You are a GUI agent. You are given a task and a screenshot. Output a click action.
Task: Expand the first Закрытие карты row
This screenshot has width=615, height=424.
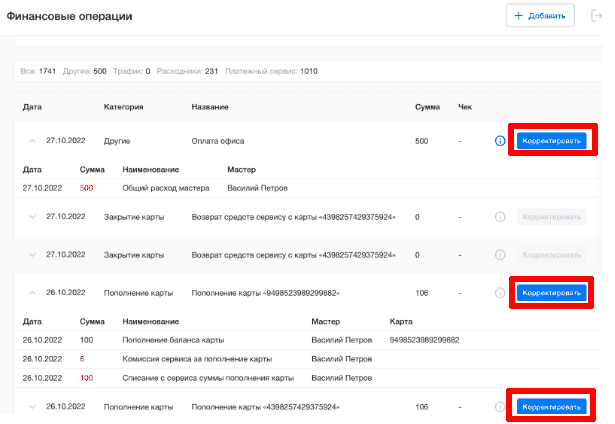32,217
